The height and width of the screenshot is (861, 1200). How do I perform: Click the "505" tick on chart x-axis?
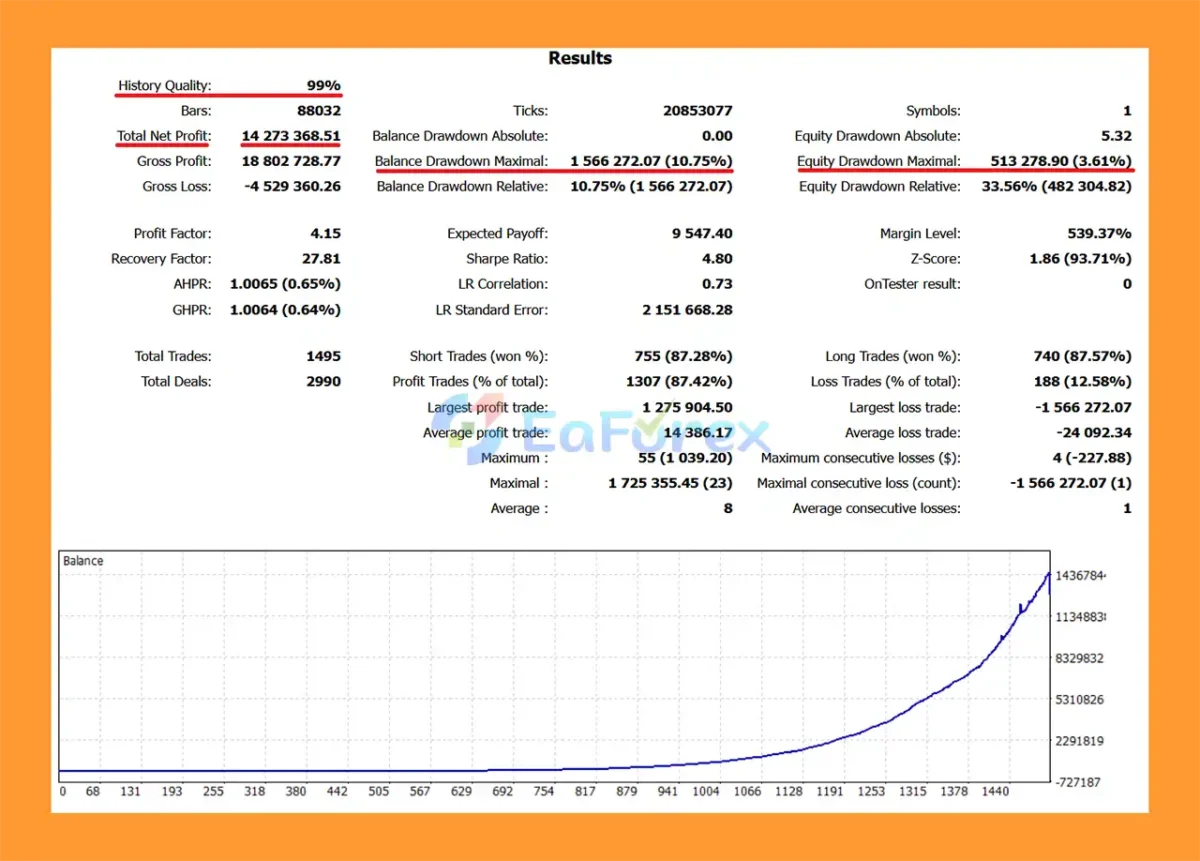pyautogui.click(x=379, y=791)
